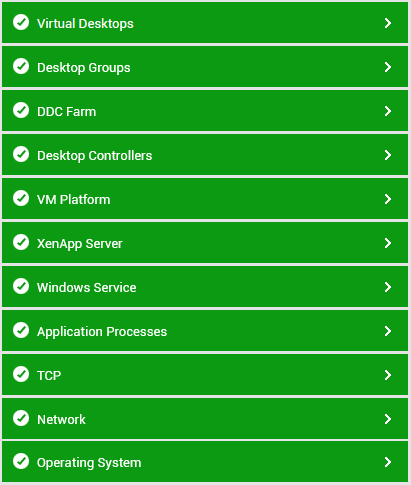Image resolution: width=411 pixels, height=485 pixels.
Task: Expand the Desktop Groups row chevron
Action: 388,67
